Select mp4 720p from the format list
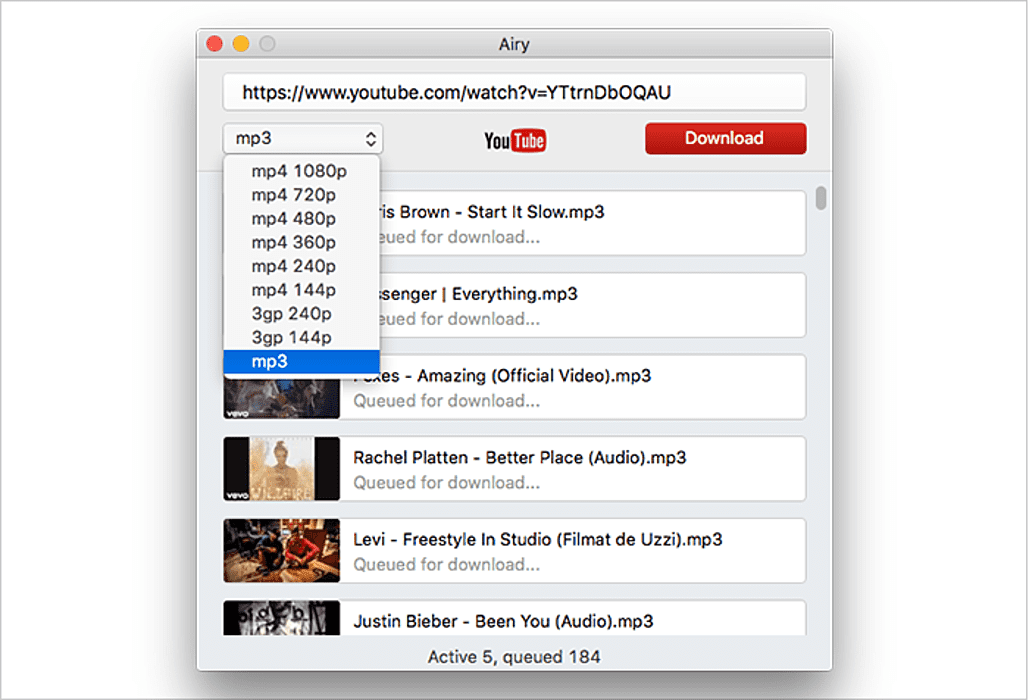This screenshot has width=1029, height=700. click(x=301, y=195)
